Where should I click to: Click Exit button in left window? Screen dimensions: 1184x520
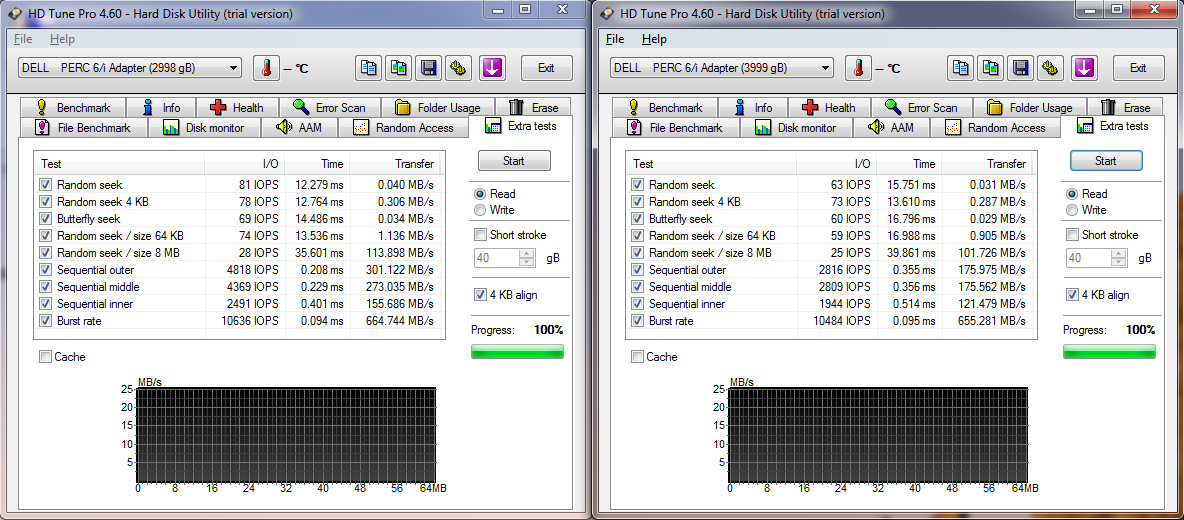(546, 68)
